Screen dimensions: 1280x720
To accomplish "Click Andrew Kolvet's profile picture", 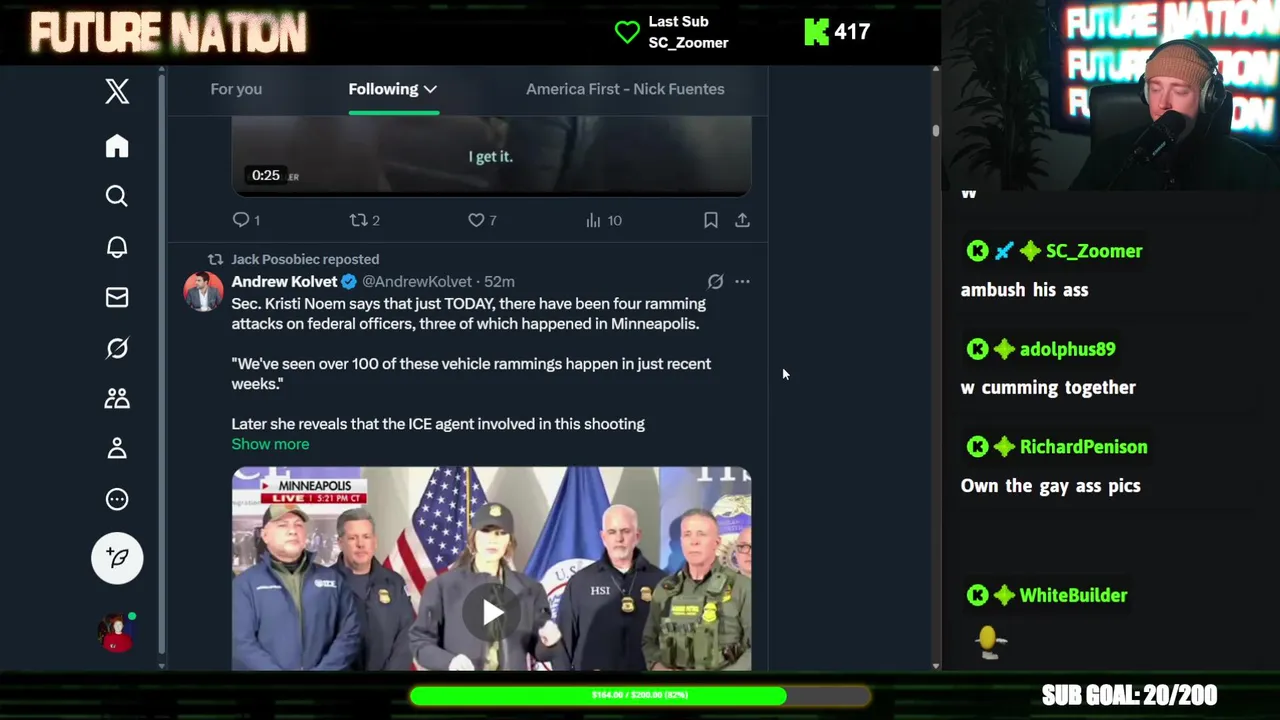I will click(203, 291).
